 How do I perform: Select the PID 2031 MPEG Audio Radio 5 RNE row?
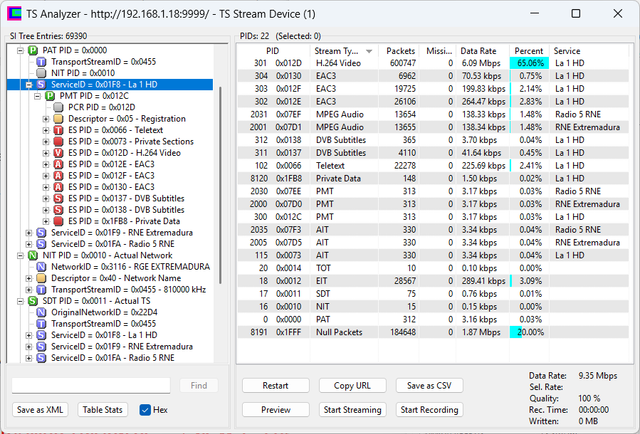(x=433, y=114)
